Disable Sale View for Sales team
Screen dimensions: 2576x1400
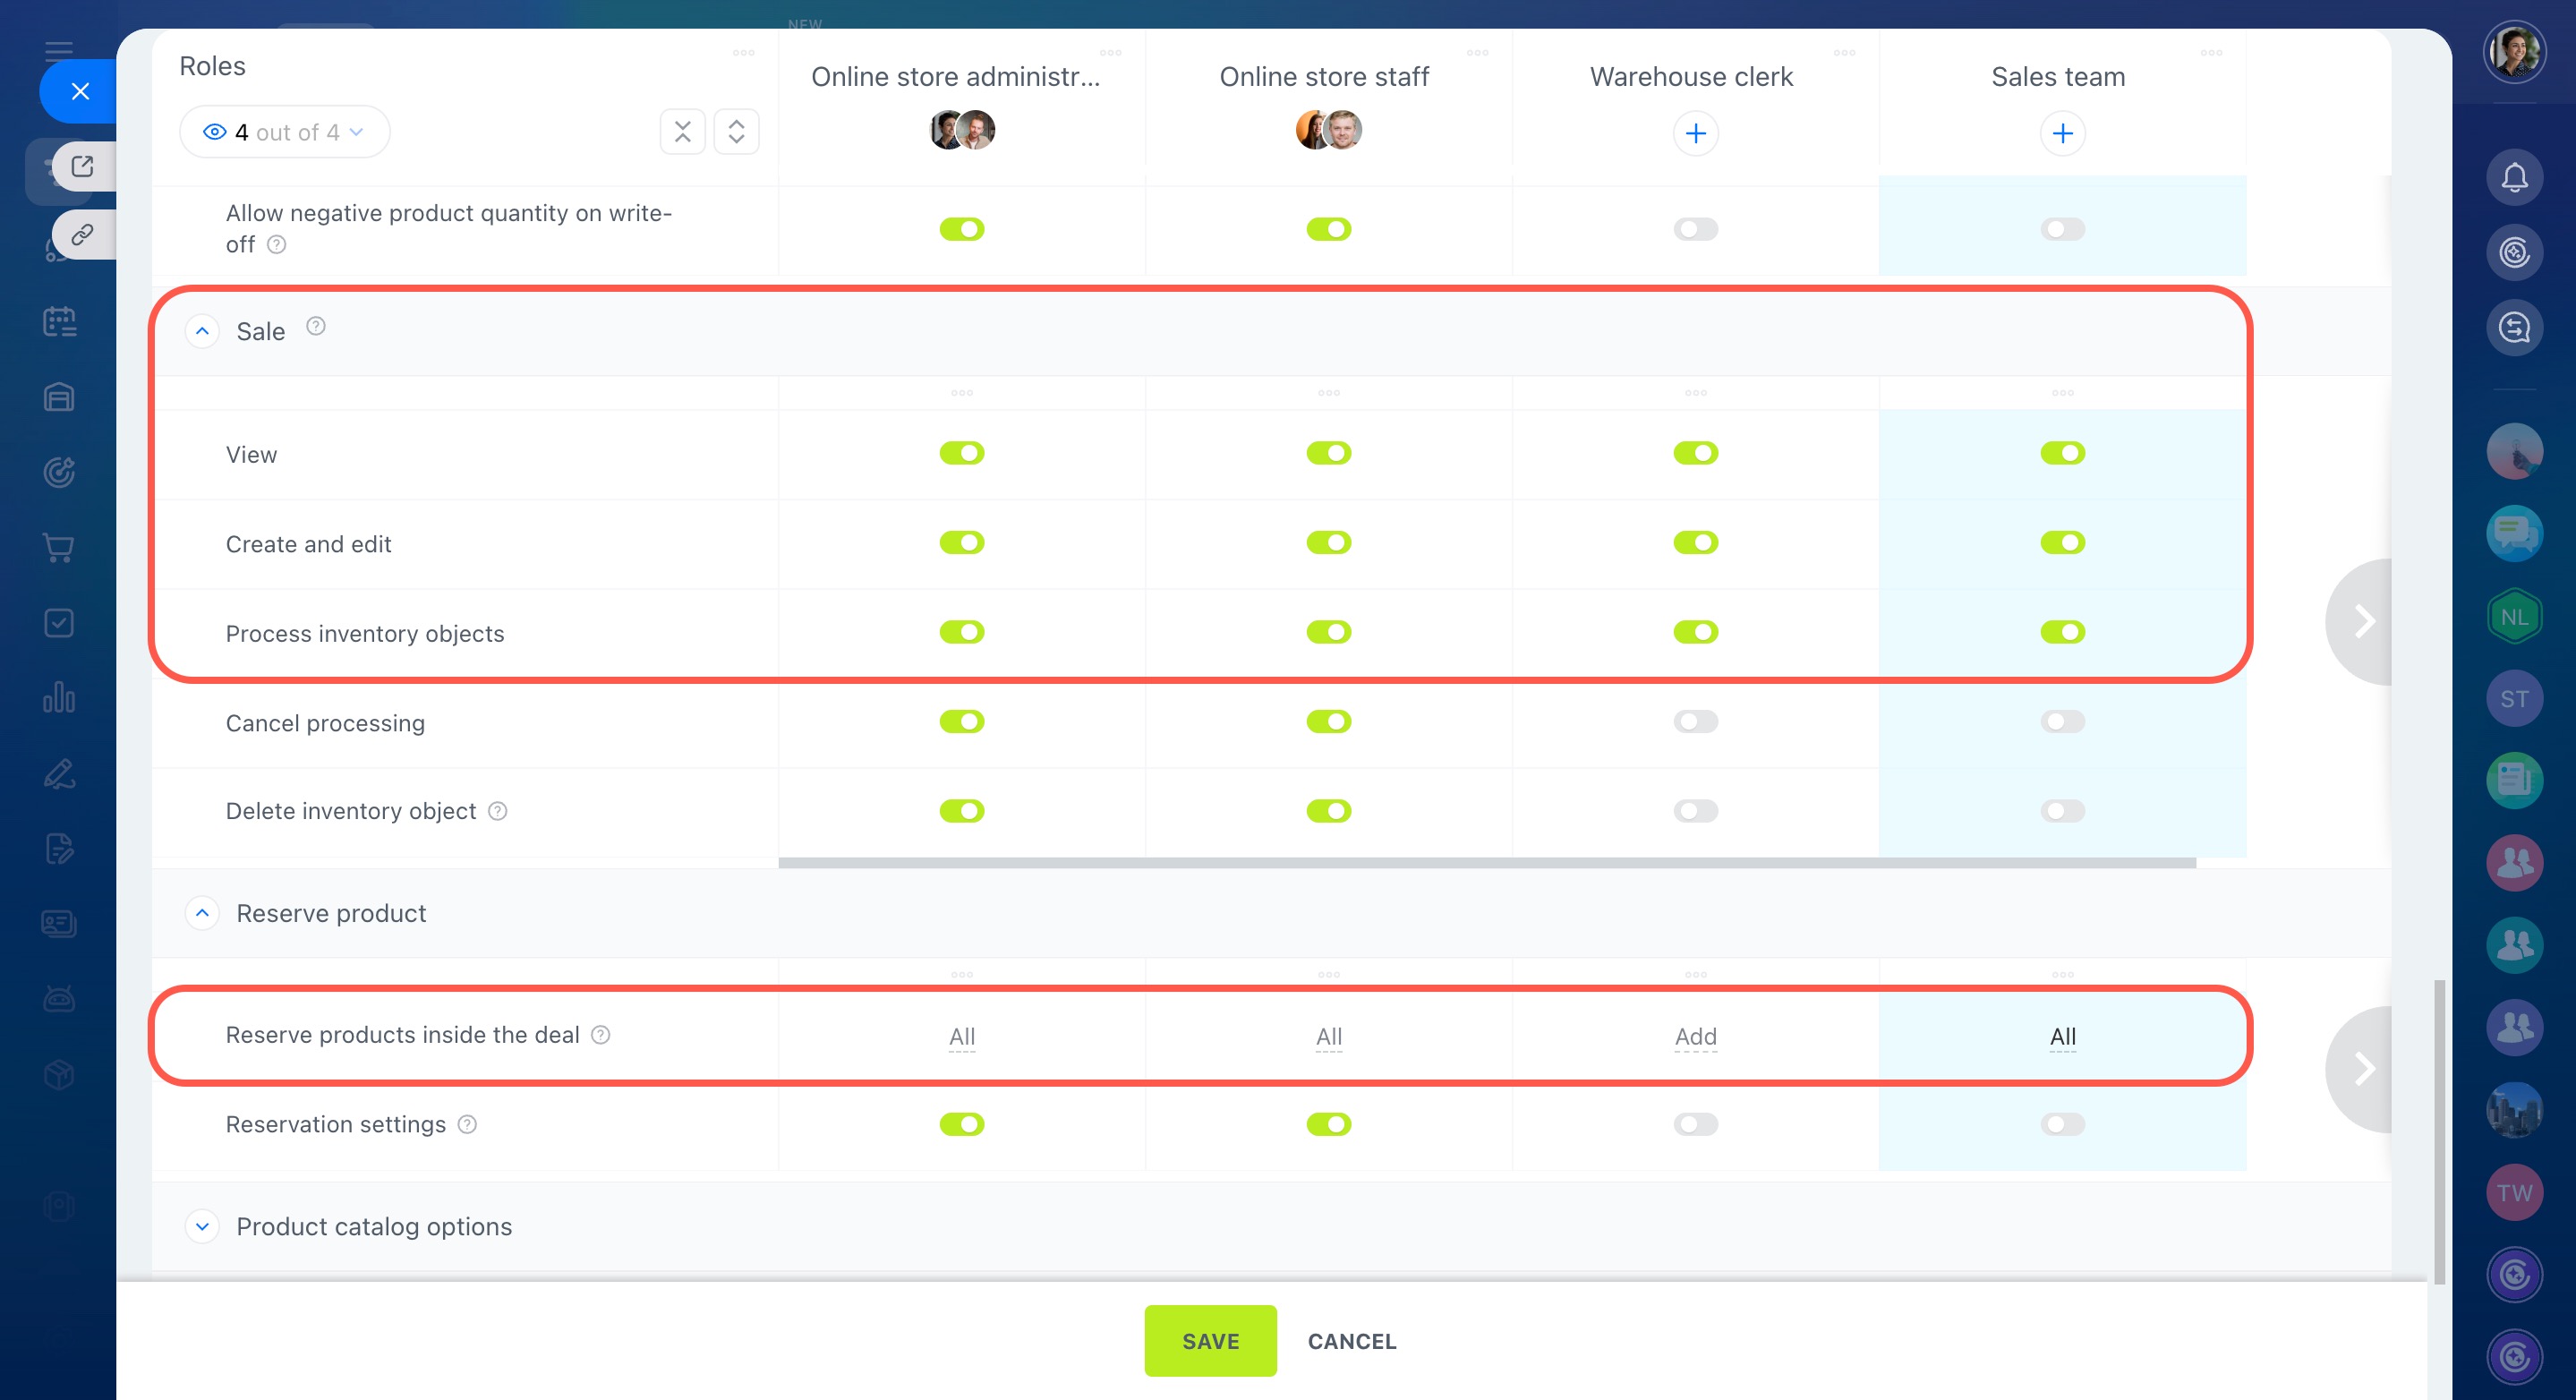(2062, 454)
